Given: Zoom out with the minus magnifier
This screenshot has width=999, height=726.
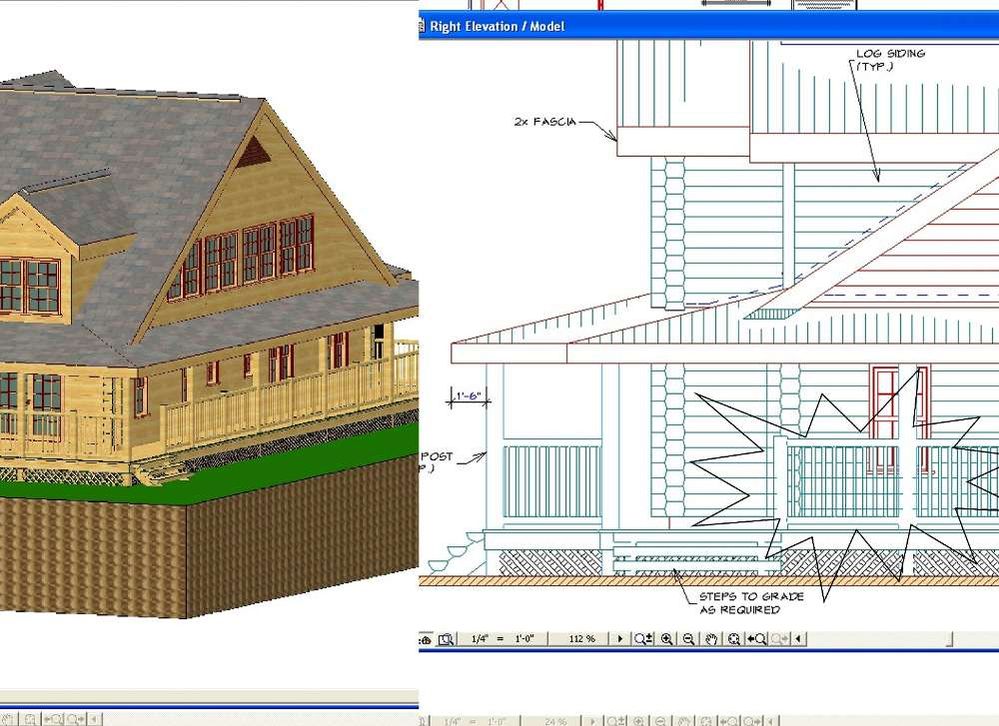Looking at the screenshot, I should coord(689,639).
